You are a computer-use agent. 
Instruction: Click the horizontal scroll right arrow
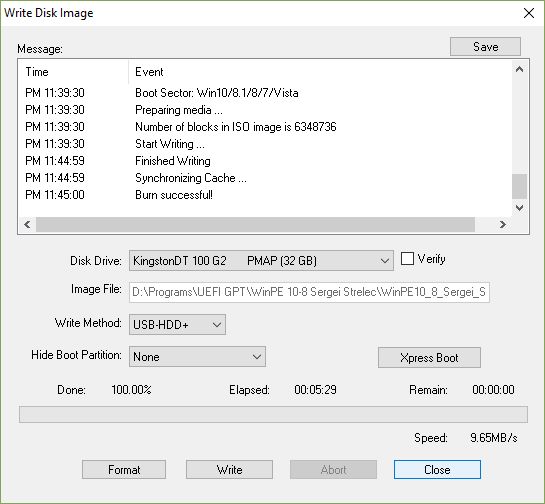click(x=503, y=225)
